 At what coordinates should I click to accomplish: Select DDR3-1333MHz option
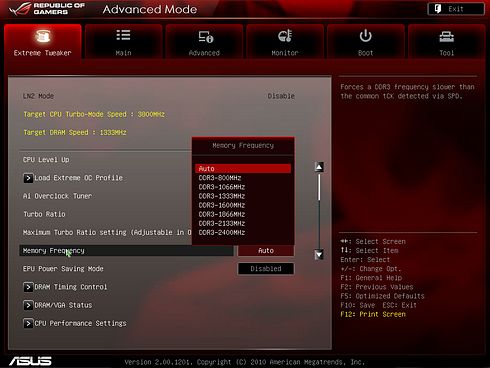point(222,196)
